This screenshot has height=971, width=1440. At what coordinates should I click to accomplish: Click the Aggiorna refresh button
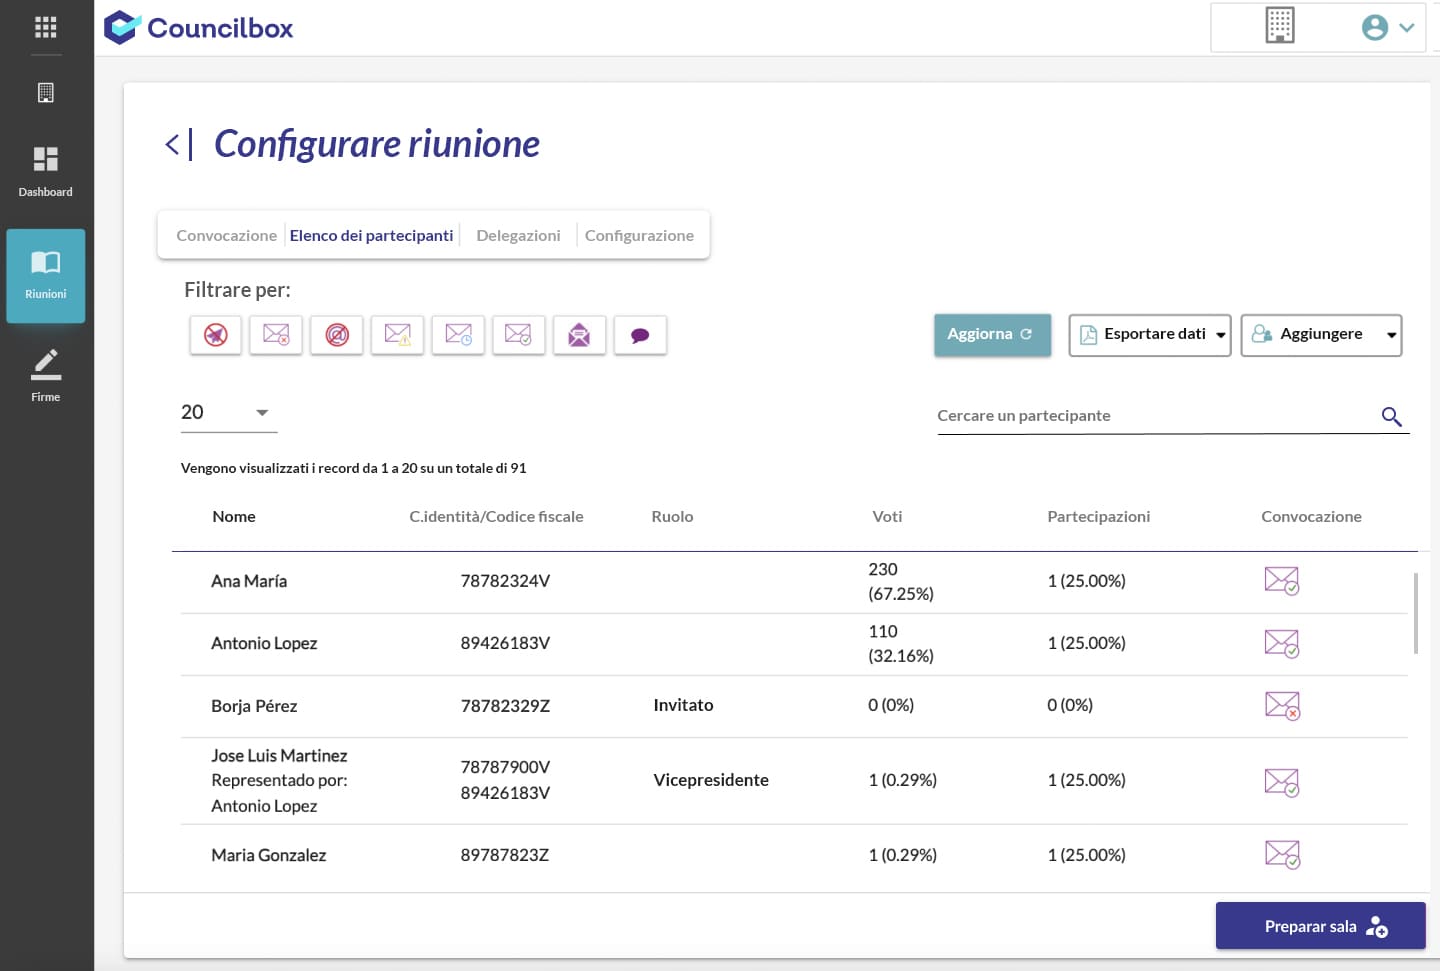click(991, 335)
